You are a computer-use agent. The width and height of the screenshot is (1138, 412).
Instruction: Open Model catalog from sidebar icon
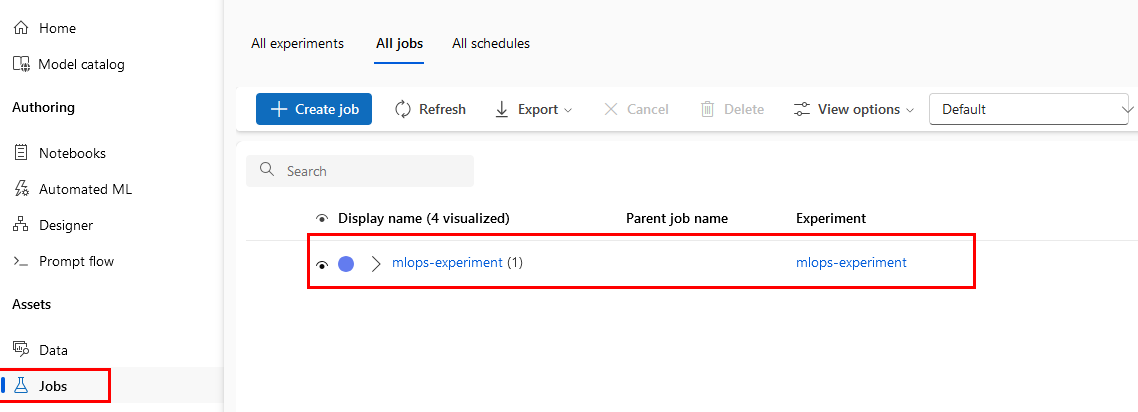coord(21,64)
